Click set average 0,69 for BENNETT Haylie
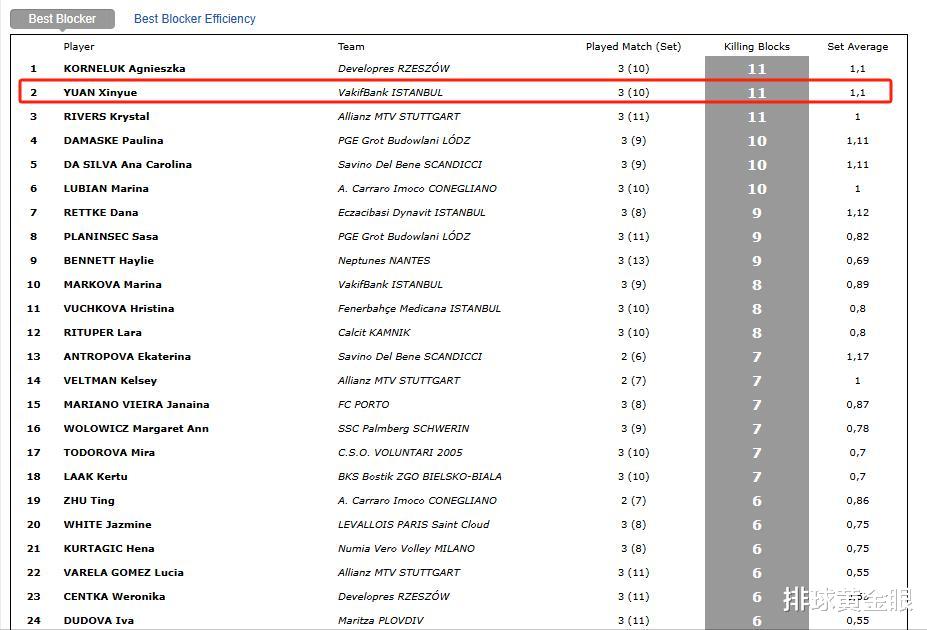 [857, 261]
